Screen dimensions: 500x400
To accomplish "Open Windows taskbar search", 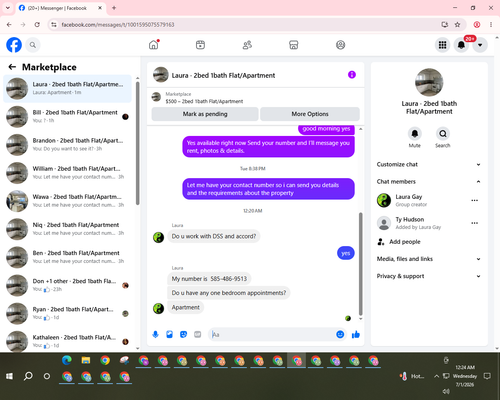I will [28, 376].
